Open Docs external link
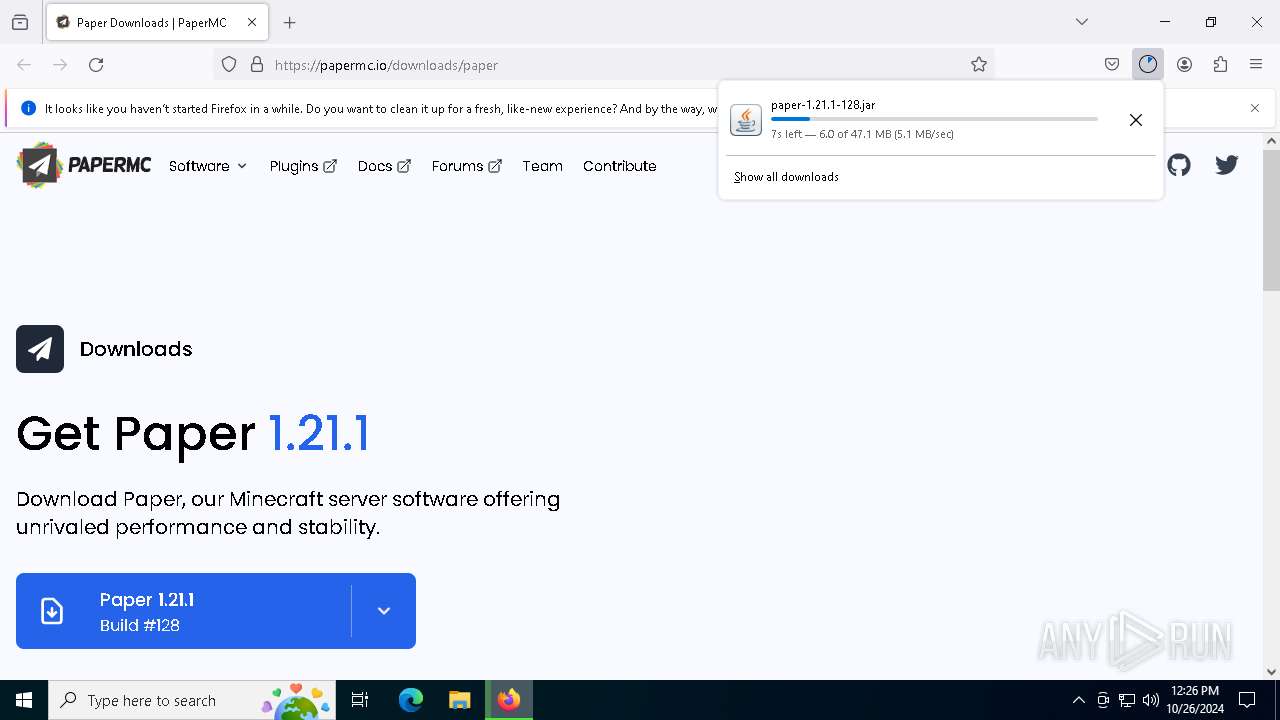1280x720 pixels. pyautogui.click(x=385, y=166)
